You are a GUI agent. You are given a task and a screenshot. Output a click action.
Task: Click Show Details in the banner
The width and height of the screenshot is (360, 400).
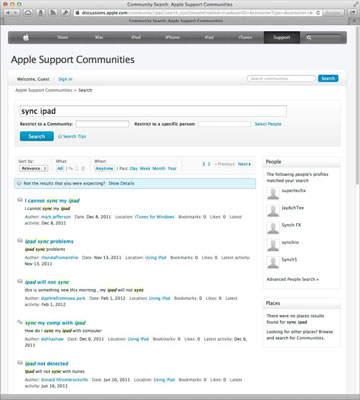(121, 183)
